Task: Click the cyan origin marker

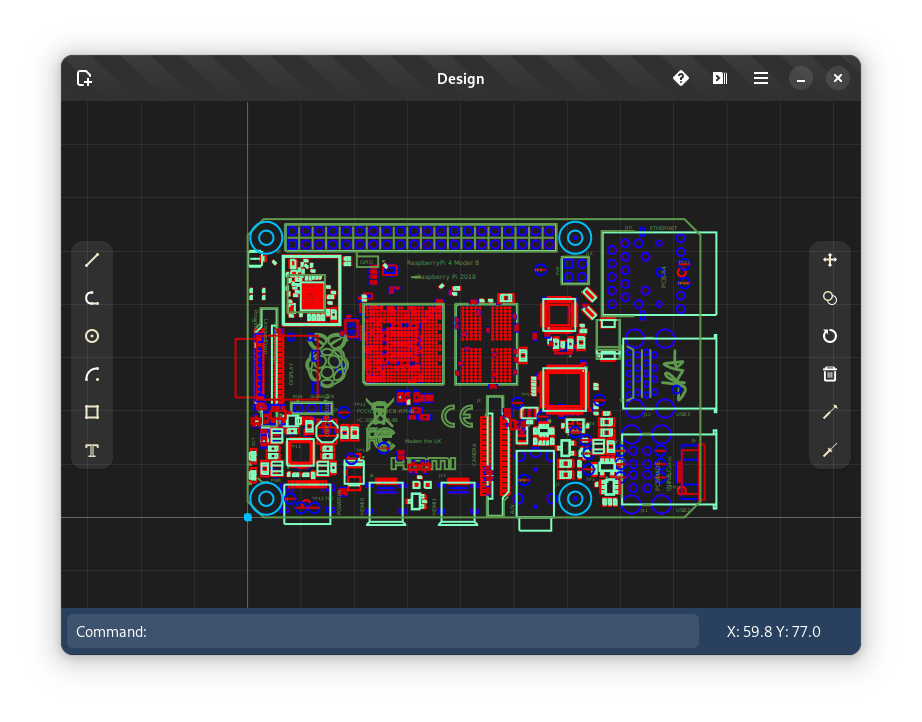Action: (x=248, y=517)
